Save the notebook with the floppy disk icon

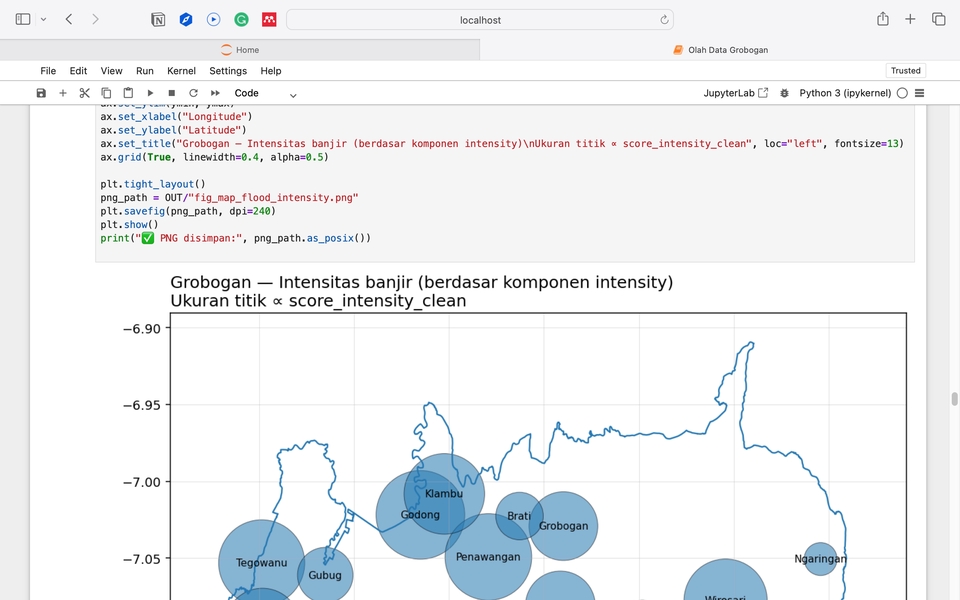41,93
